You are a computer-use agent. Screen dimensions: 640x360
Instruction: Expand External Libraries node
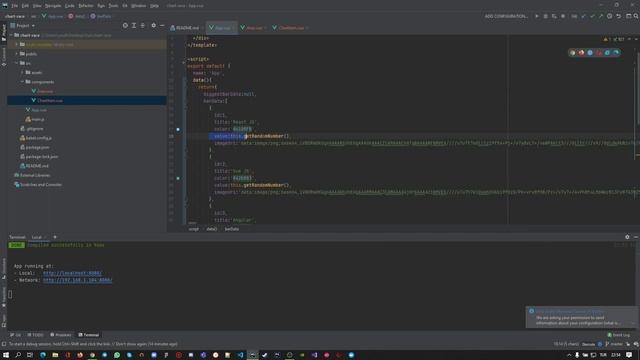coord(11,175)
